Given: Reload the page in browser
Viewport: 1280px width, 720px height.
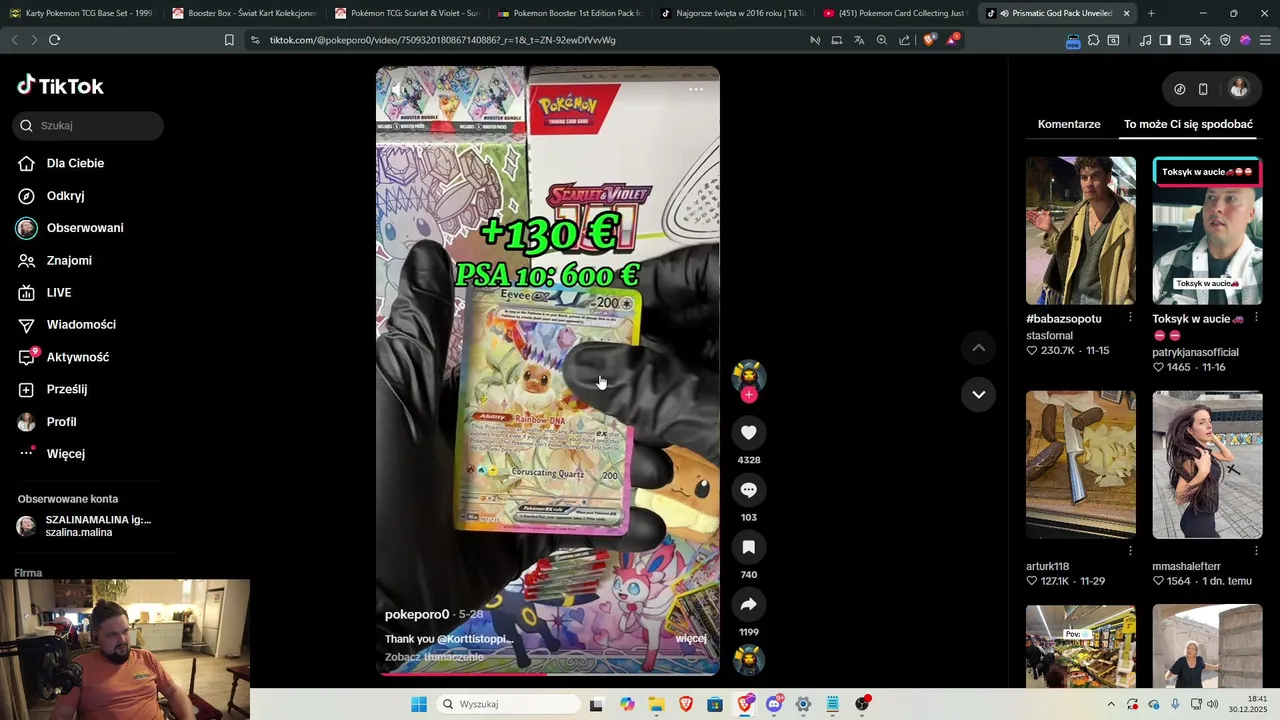Looking at the screenshot, I should (x=54, y=40).
